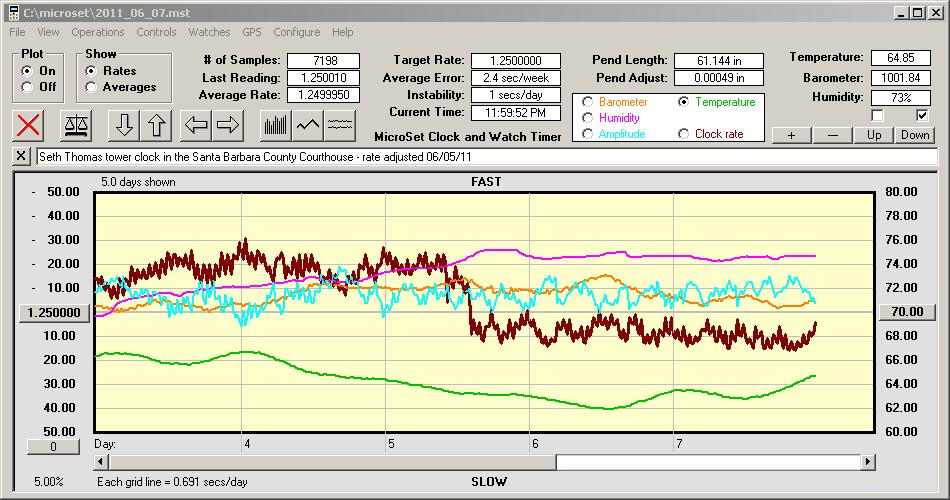Viewport: 950px width, 500px height.
Task: Click the scrollbar left arrow
Action: pos(102,462)
